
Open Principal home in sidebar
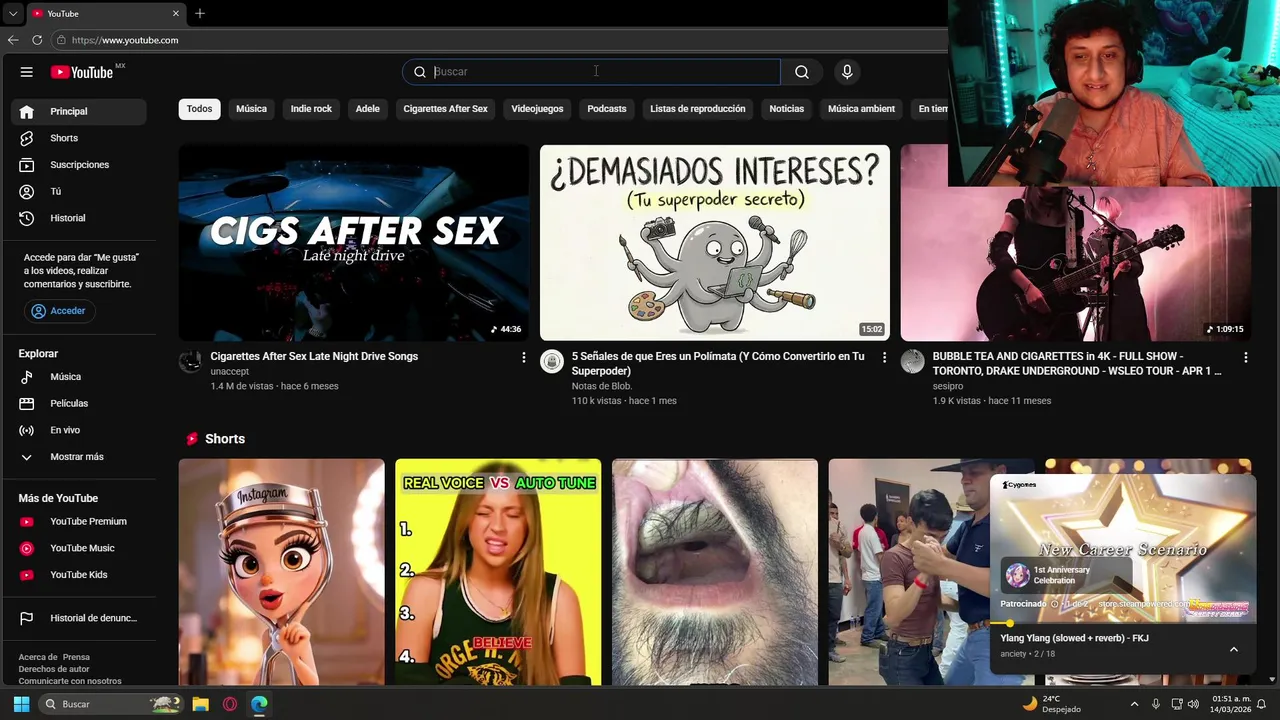pos(78,111)
